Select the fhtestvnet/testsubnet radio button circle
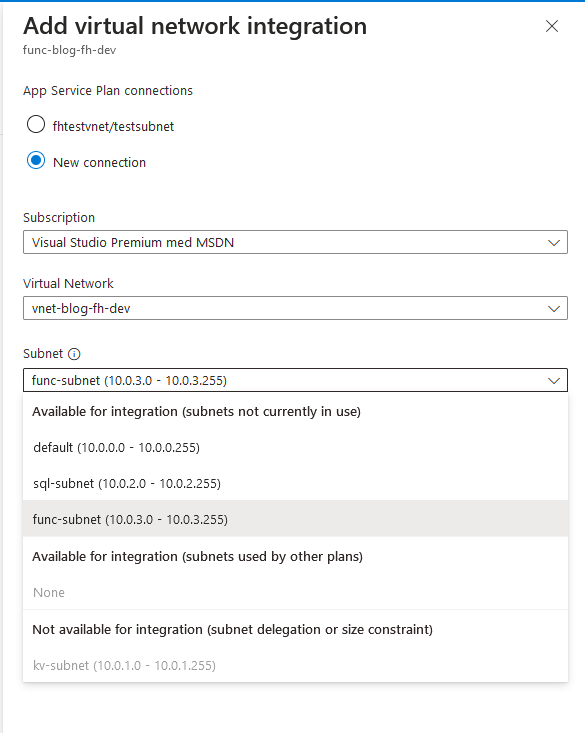This screenshot has width=585, height=733. click(36, 125)
